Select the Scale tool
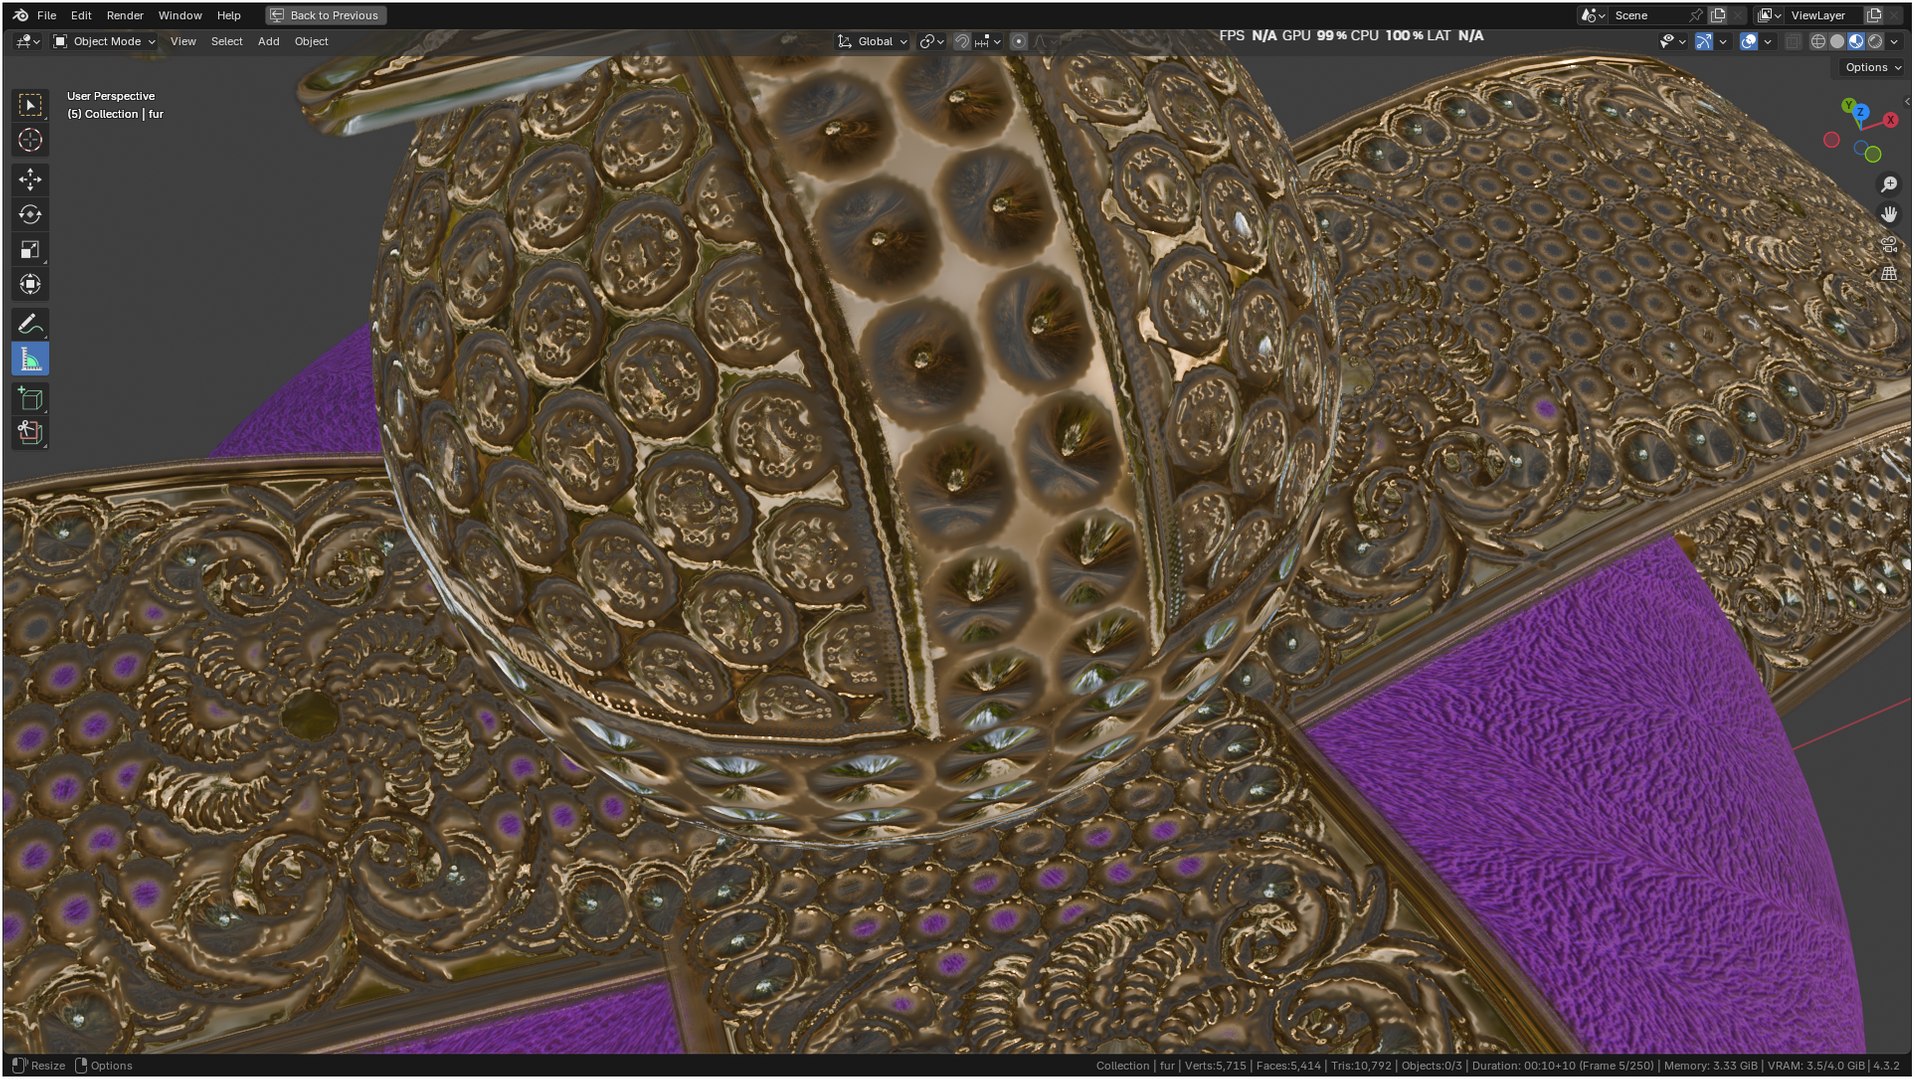 pos(30,249)
